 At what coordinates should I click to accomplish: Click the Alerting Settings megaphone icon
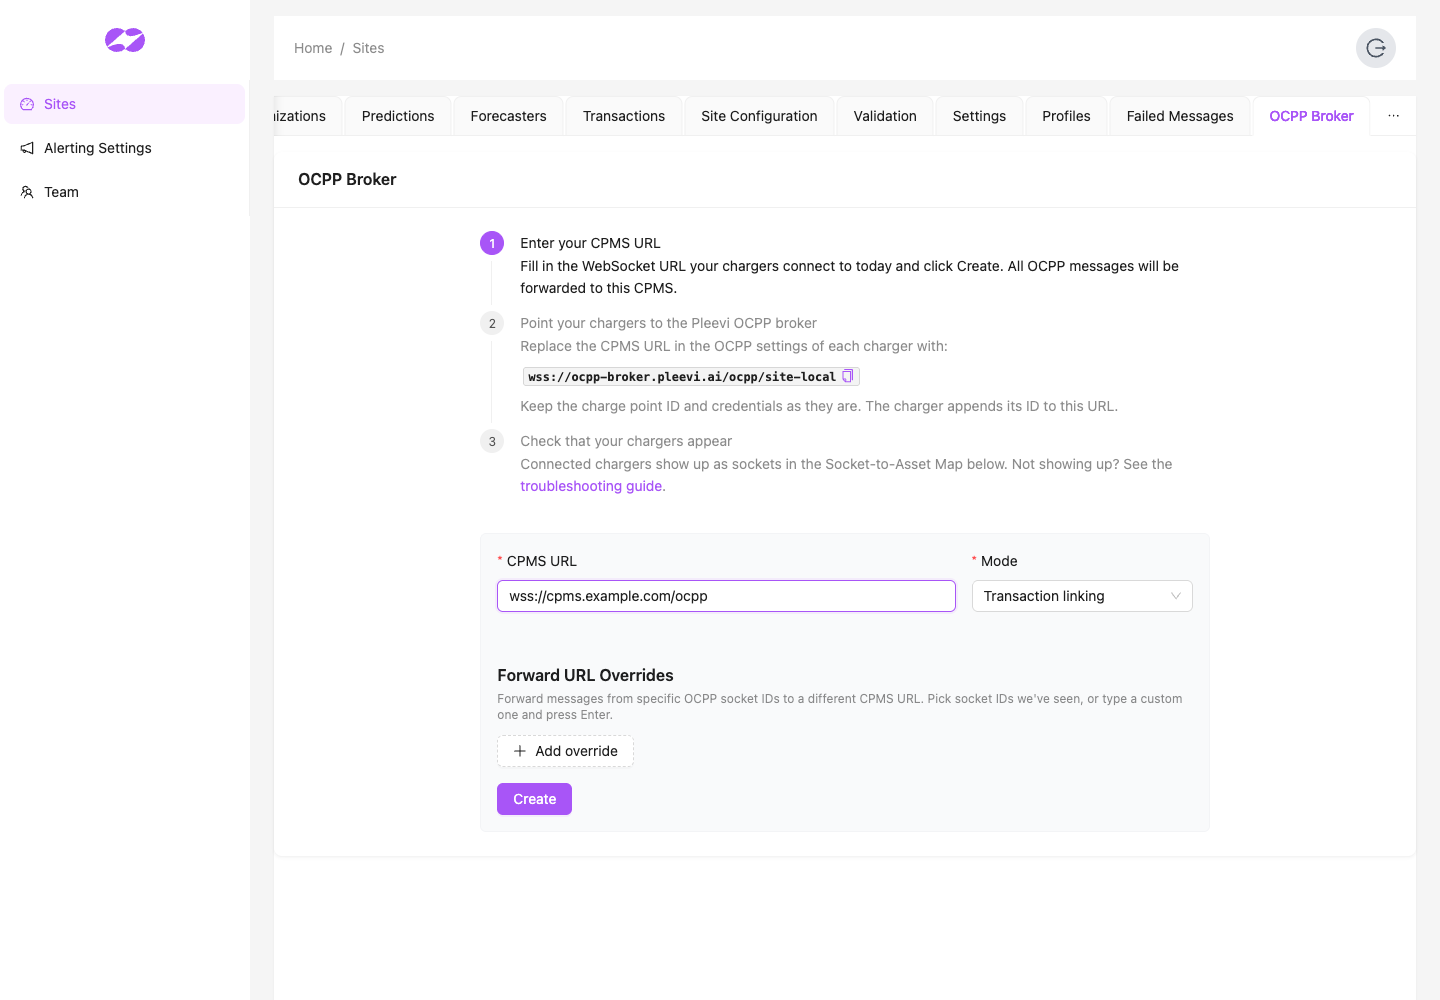pos(27,148)
